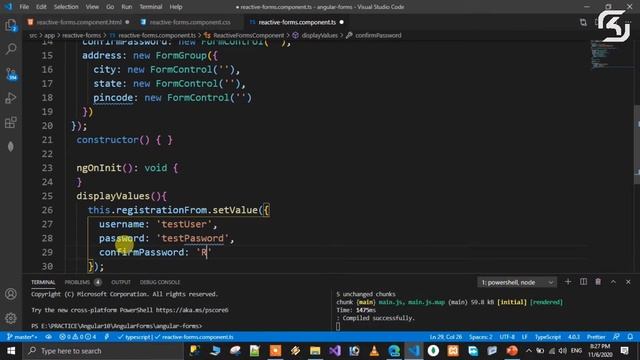The height and width of the screenshot is (360, 640).
Task: Click the confirmPassword breadcrumb
Action: pos(378,36)
